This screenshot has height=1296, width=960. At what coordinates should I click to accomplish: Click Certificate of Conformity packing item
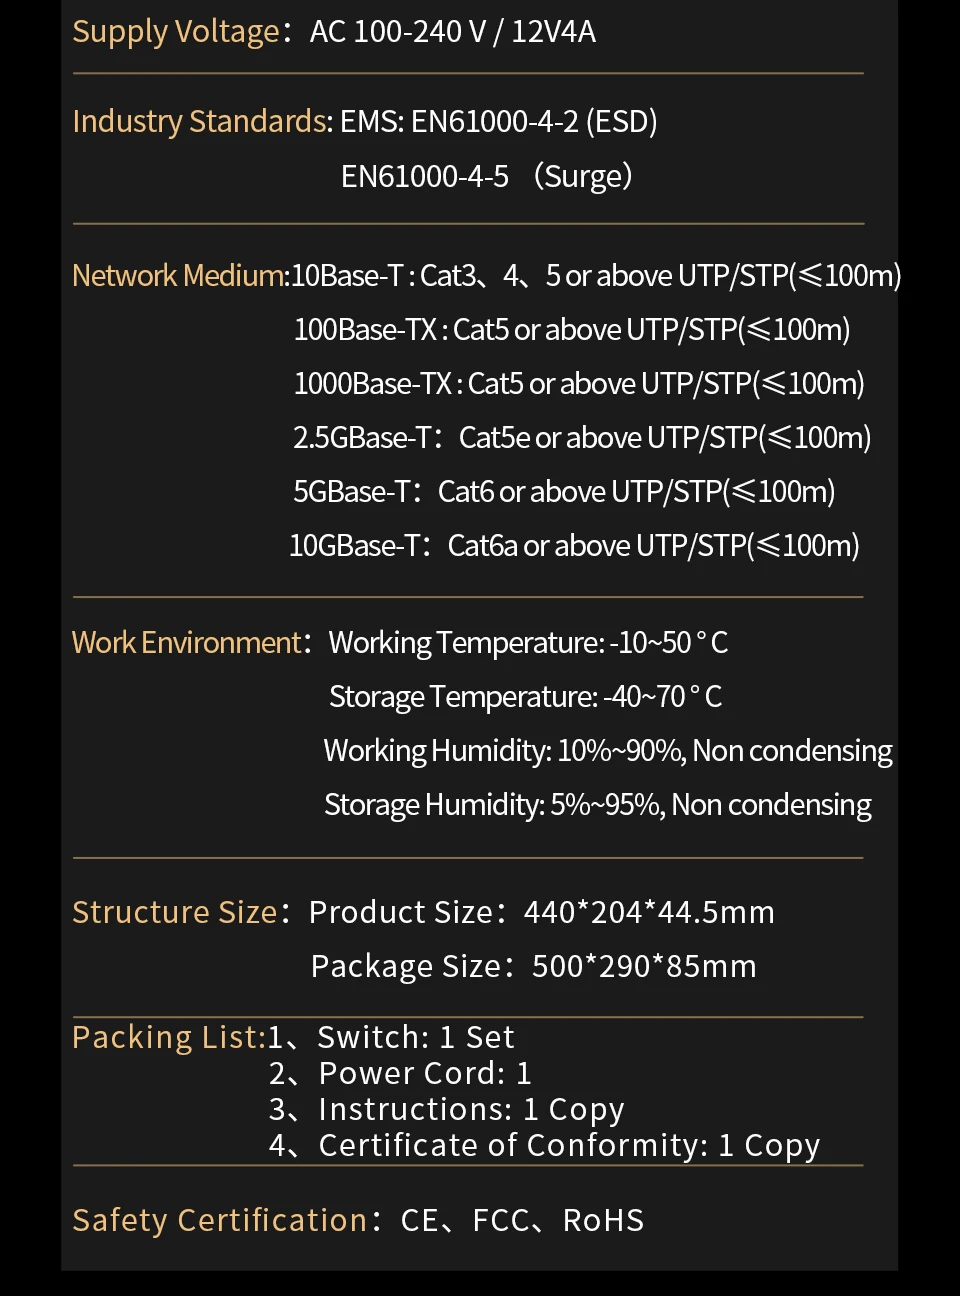(544, 1145)
